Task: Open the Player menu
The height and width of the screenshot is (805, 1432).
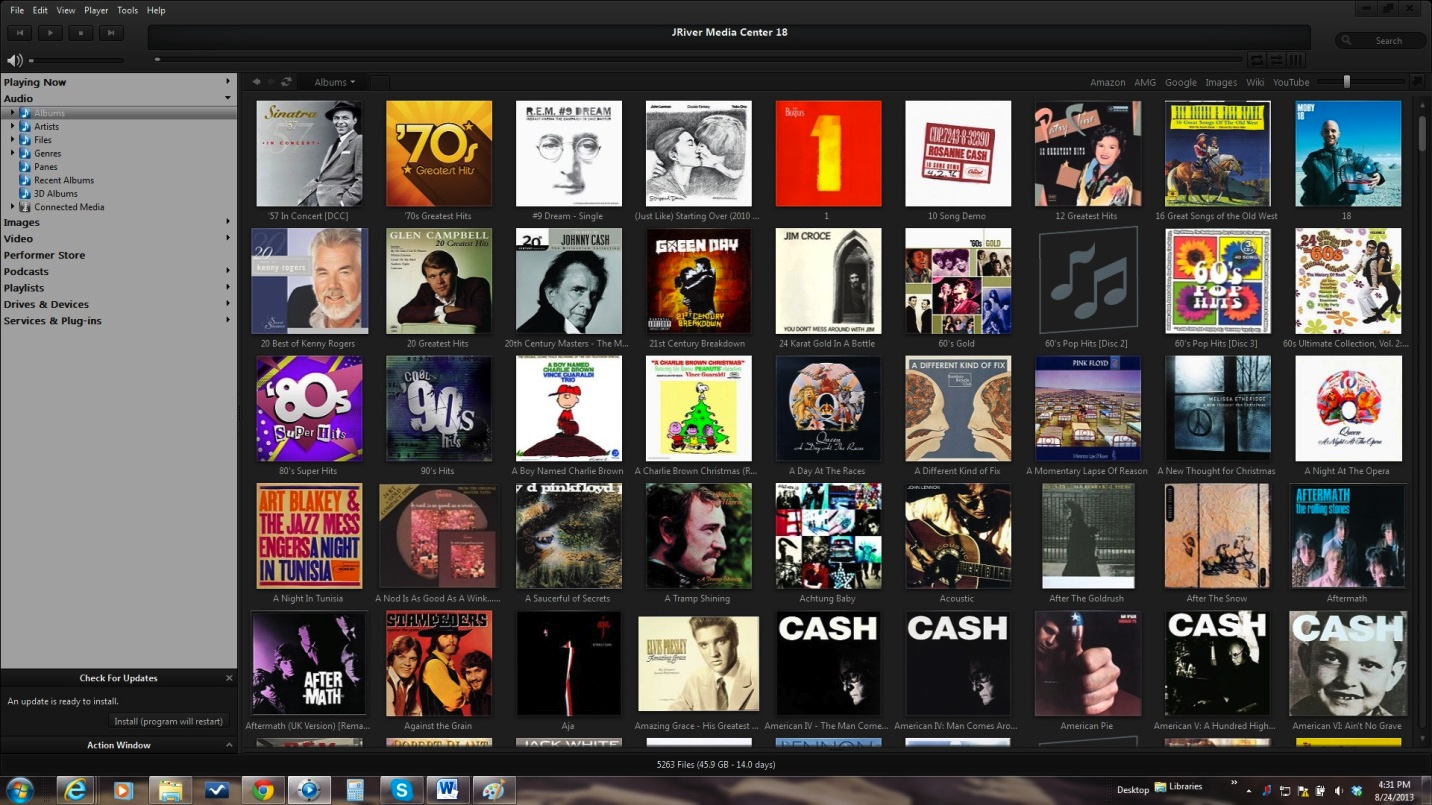Action: (x=96, y=10)
